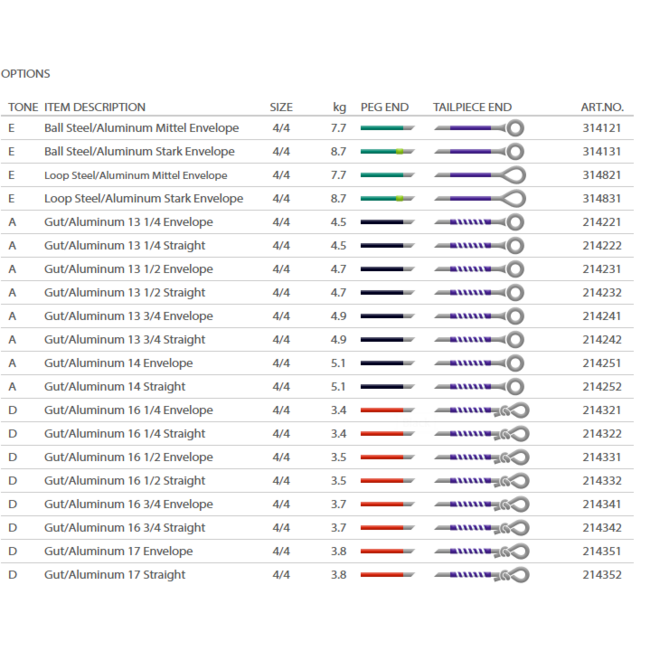Click article number 214232

603,293
